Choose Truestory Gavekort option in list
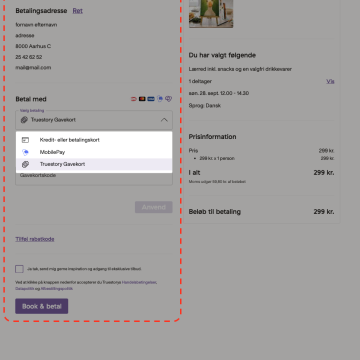 click(x=94, y=164)
